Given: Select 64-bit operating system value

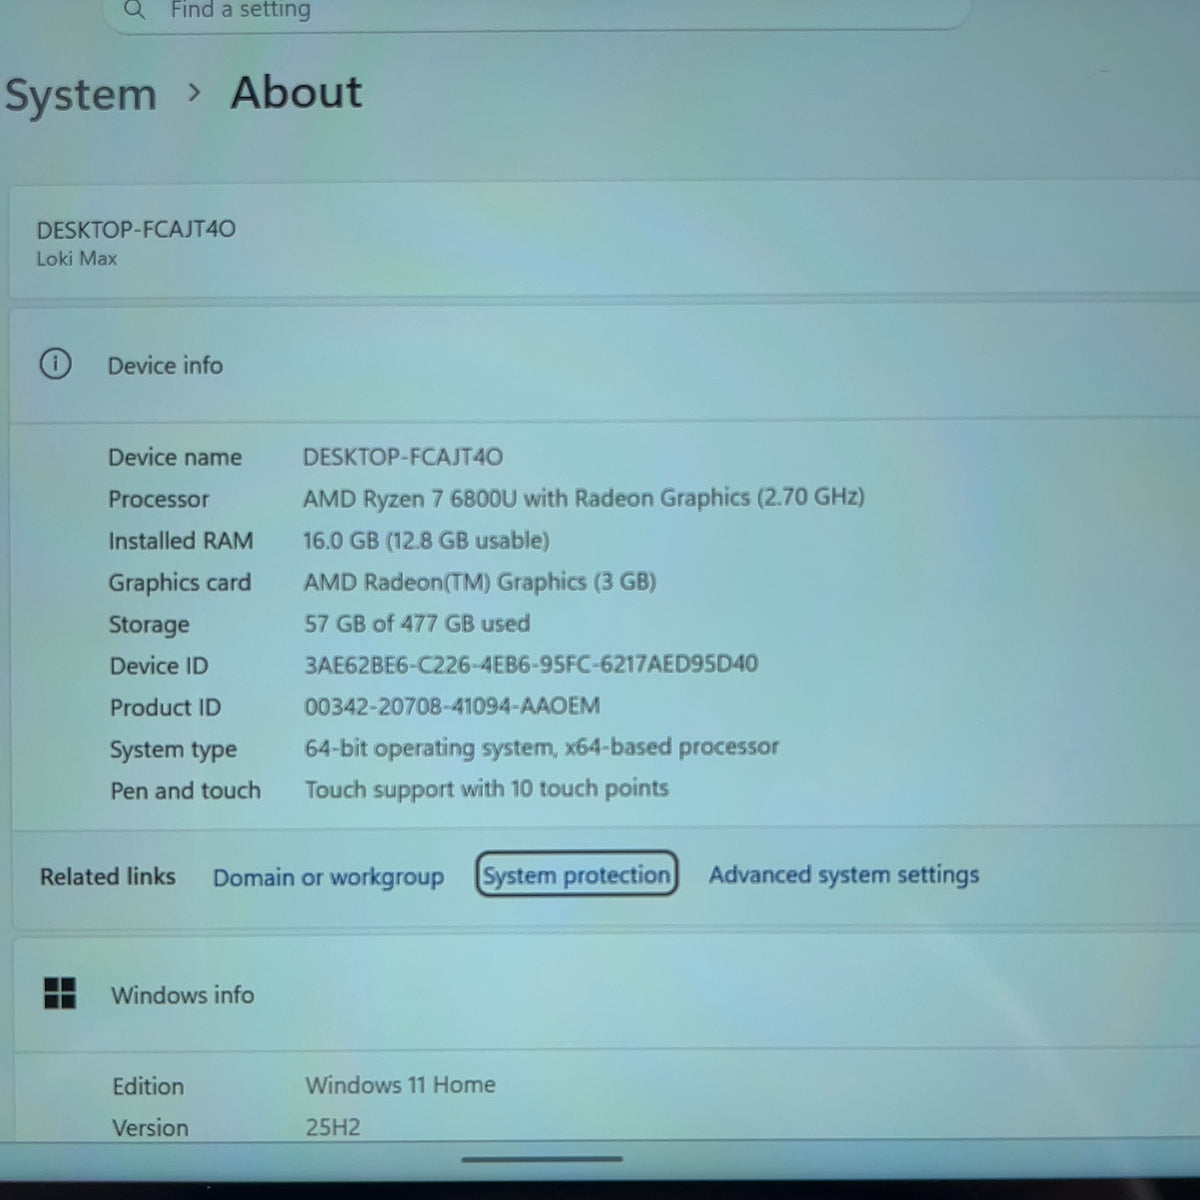Looking at the screenshot, I should coord(541,747).
